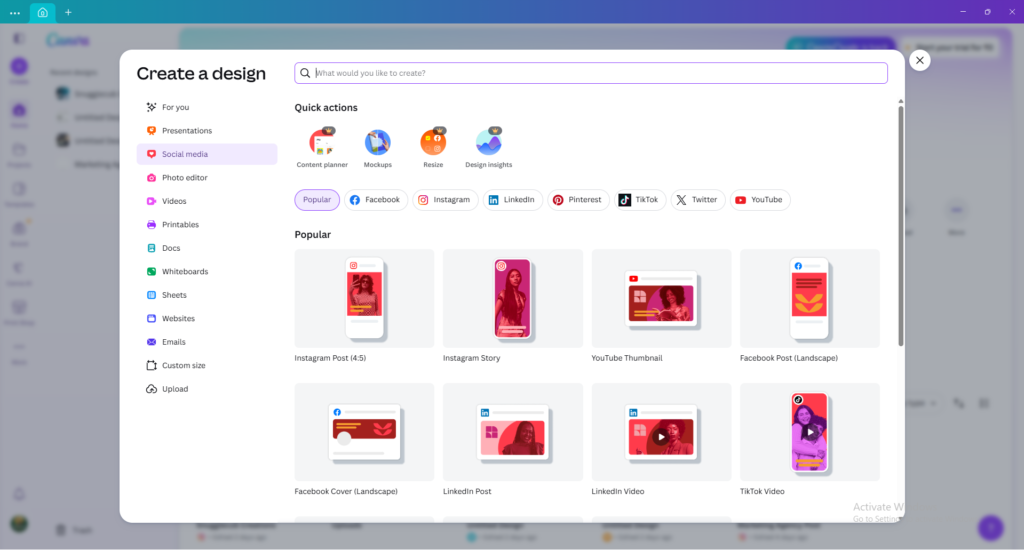1024x550 pixels.
Task: Select the Presentations category
Action: coord(207,131)
